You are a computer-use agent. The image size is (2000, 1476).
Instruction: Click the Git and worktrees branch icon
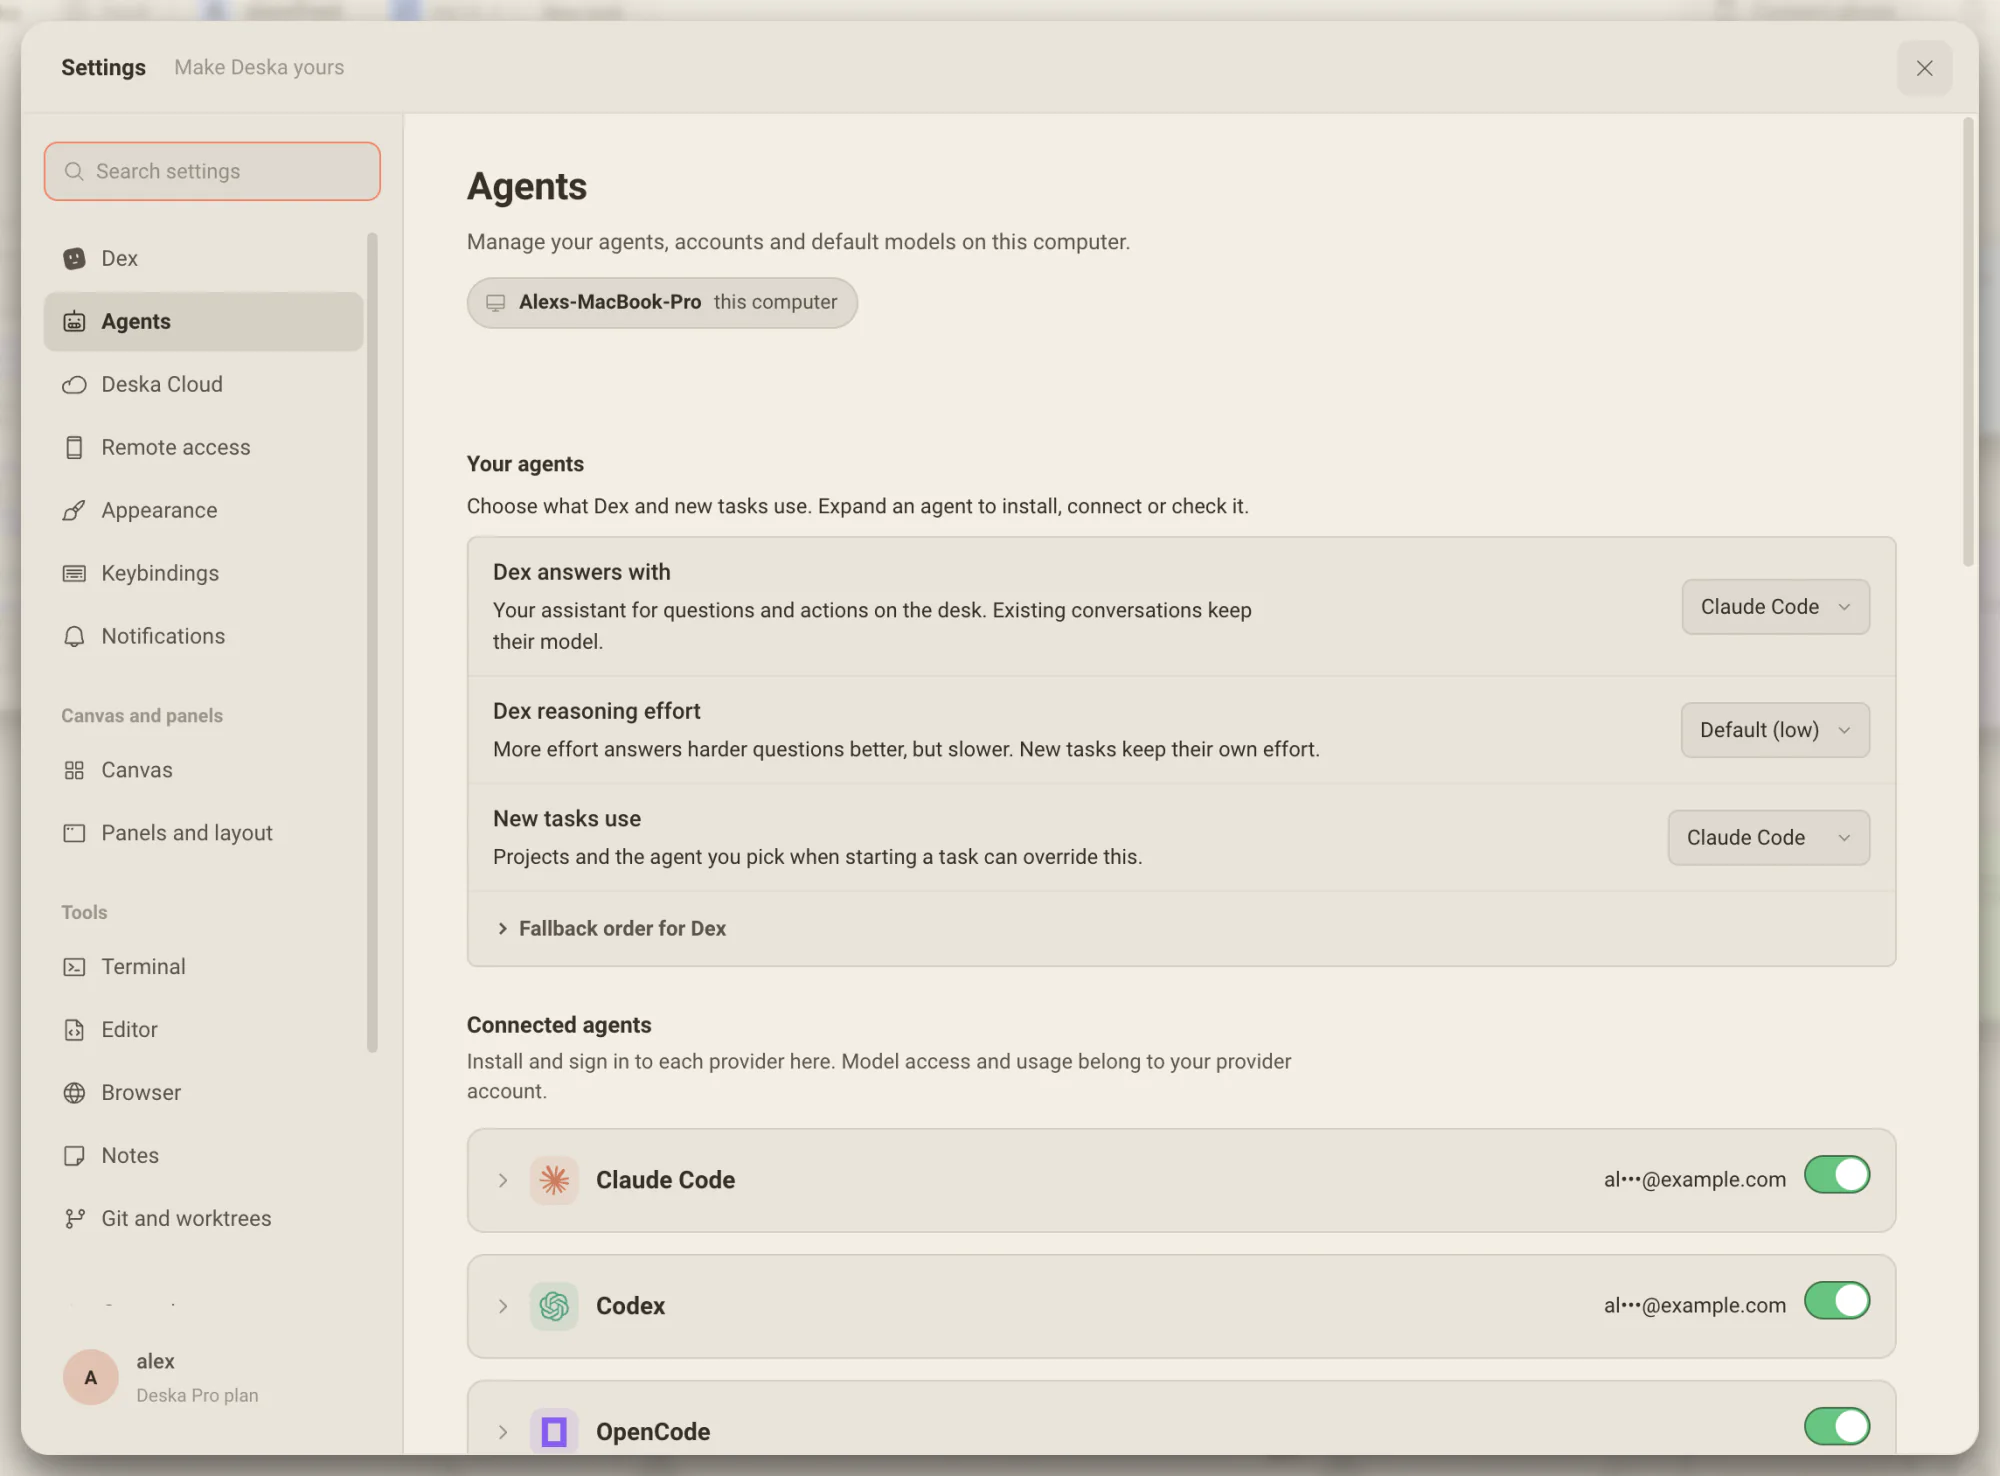pyautogui.click(x=74, y=1218)
